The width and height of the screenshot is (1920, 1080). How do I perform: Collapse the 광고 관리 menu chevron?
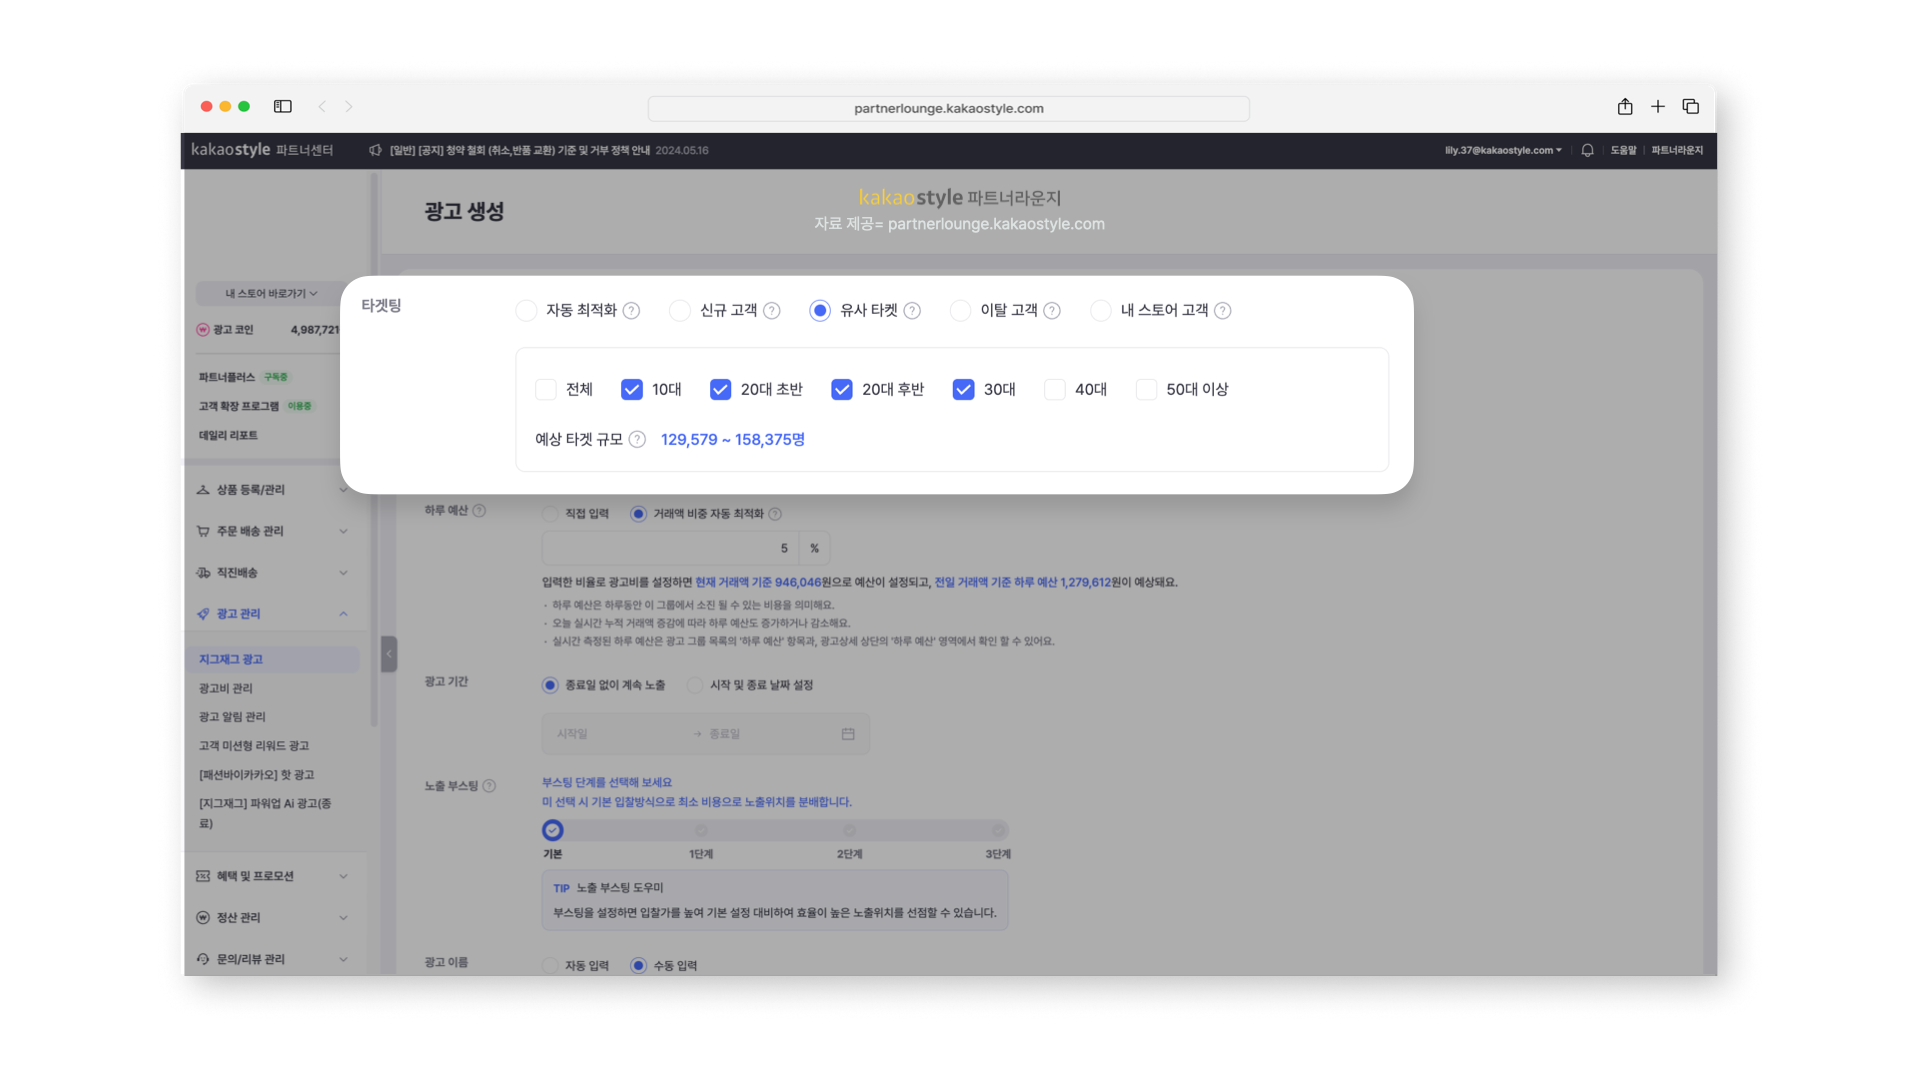tap(343, 614)
